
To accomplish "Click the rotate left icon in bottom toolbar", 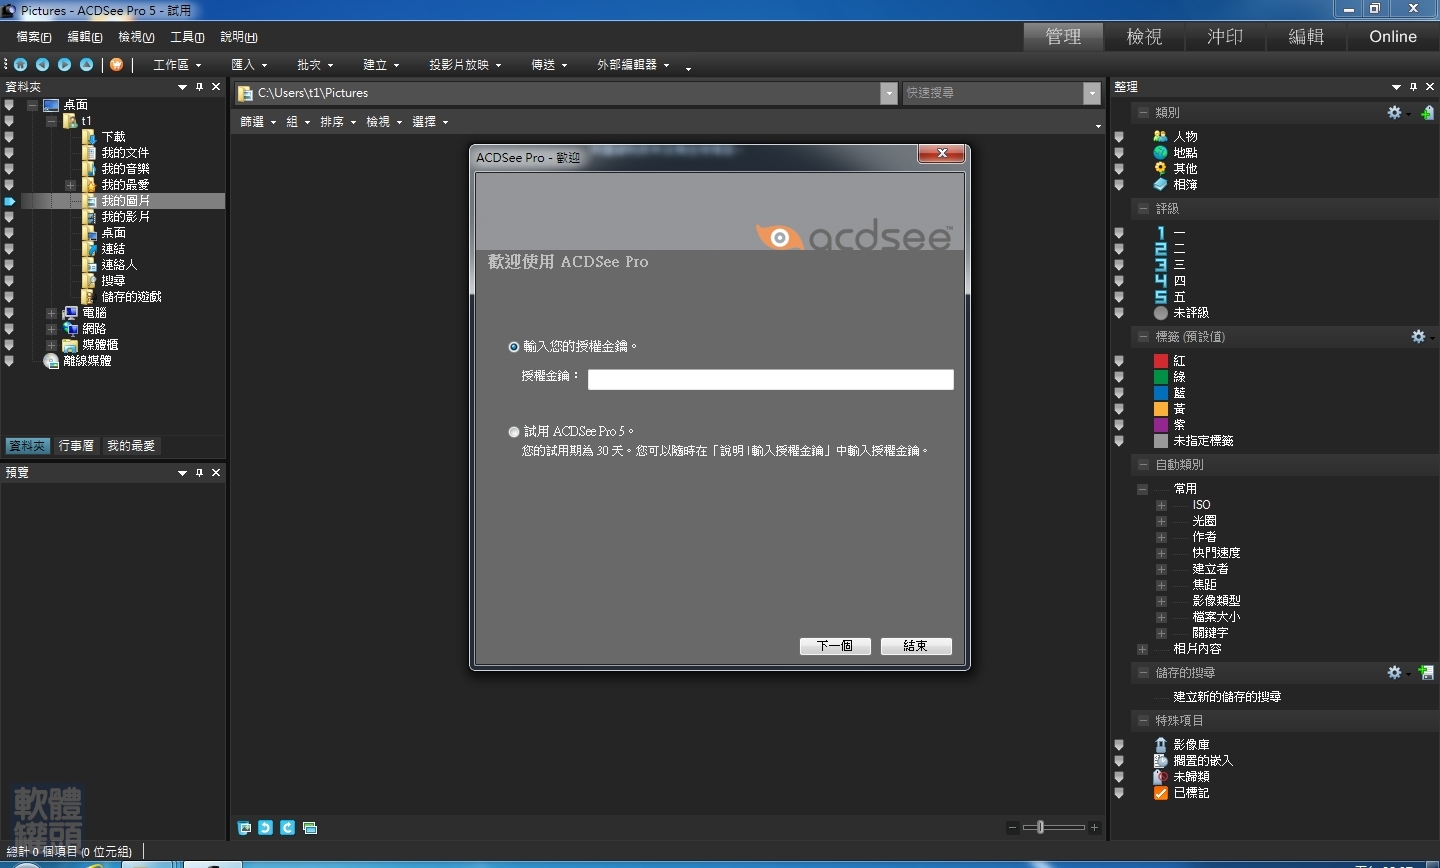I will [x=265, y=828].
